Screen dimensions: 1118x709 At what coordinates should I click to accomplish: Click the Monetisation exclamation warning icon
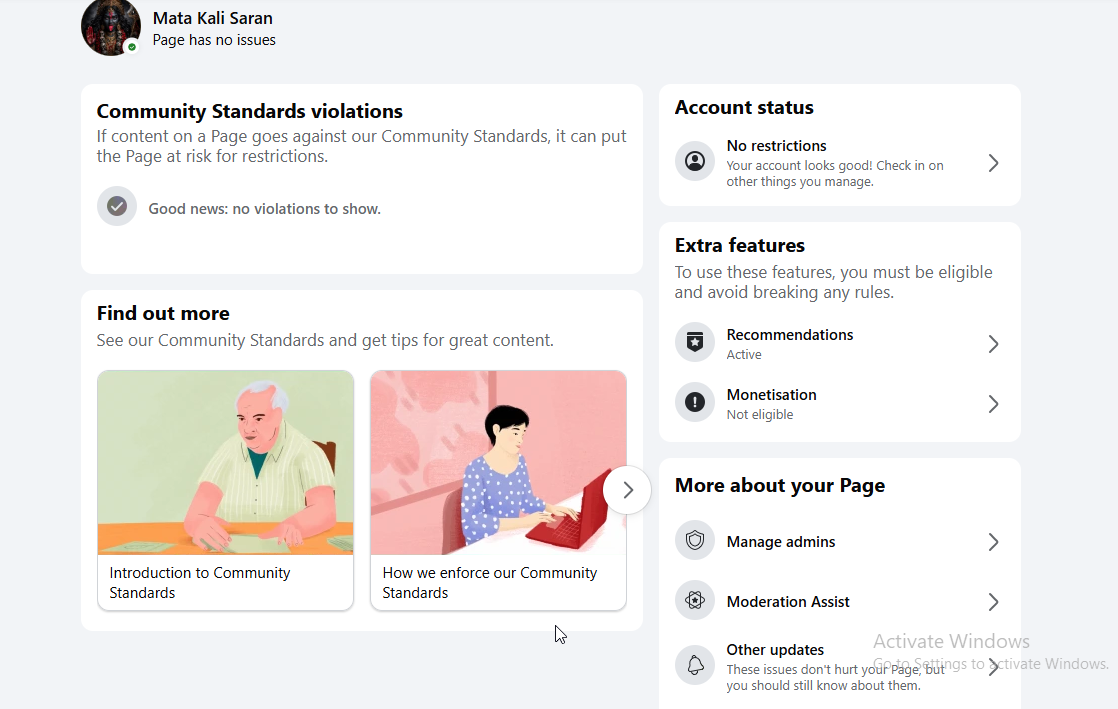694,402
